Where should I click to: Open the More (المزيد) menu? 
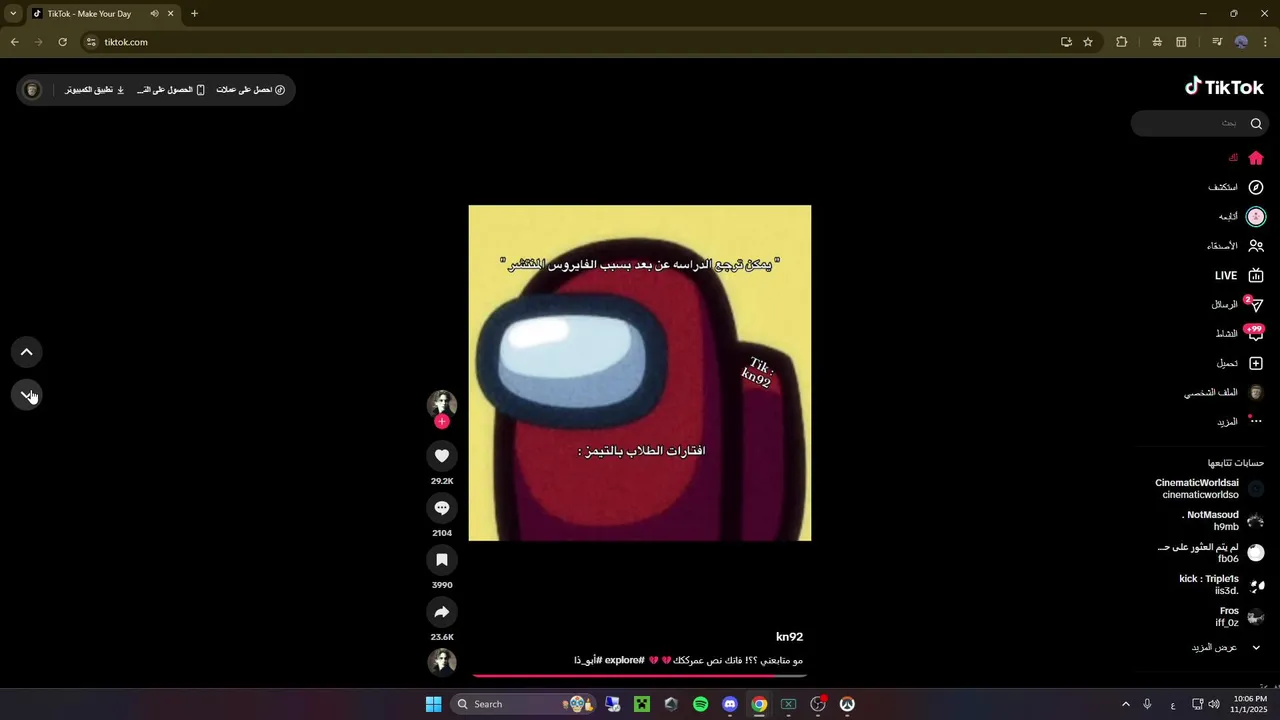pyautogui.click(x=1240, y=422)
